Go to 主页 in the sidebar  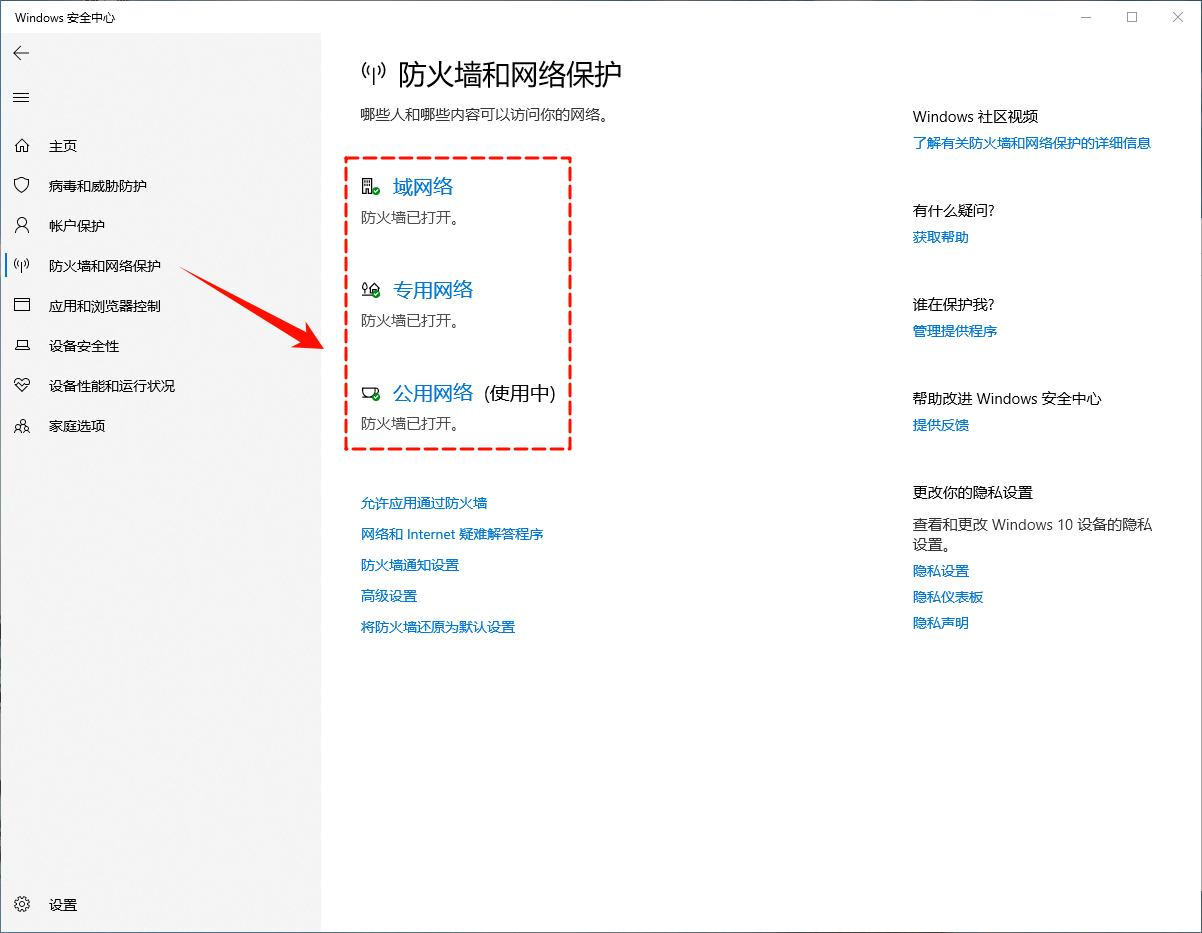pos(62,145)
